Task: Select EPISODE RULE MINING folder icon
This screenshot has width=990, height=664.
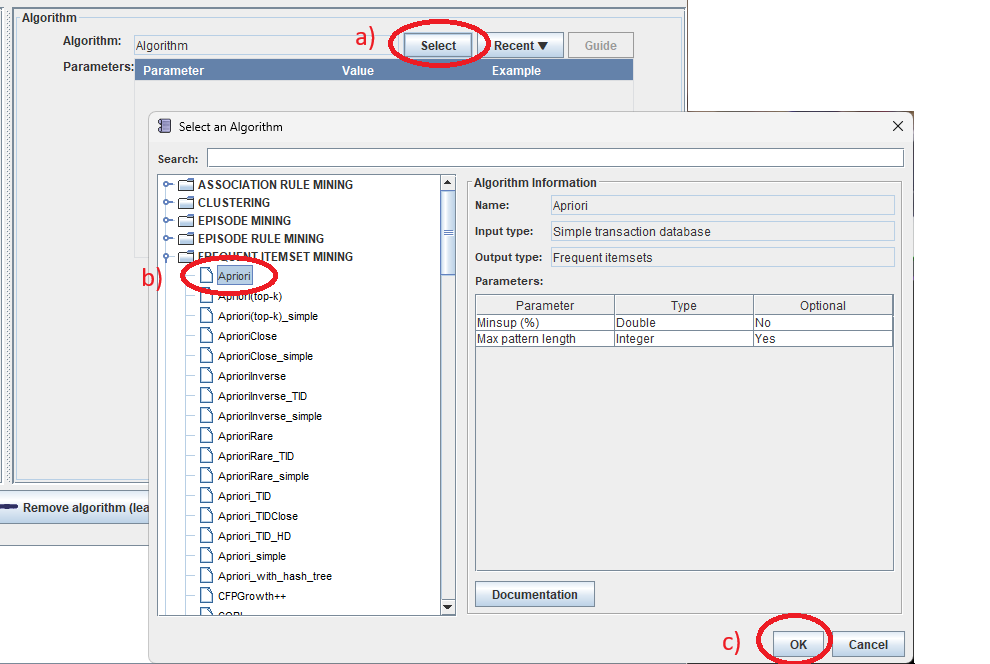Action: [x=186, y=239]
